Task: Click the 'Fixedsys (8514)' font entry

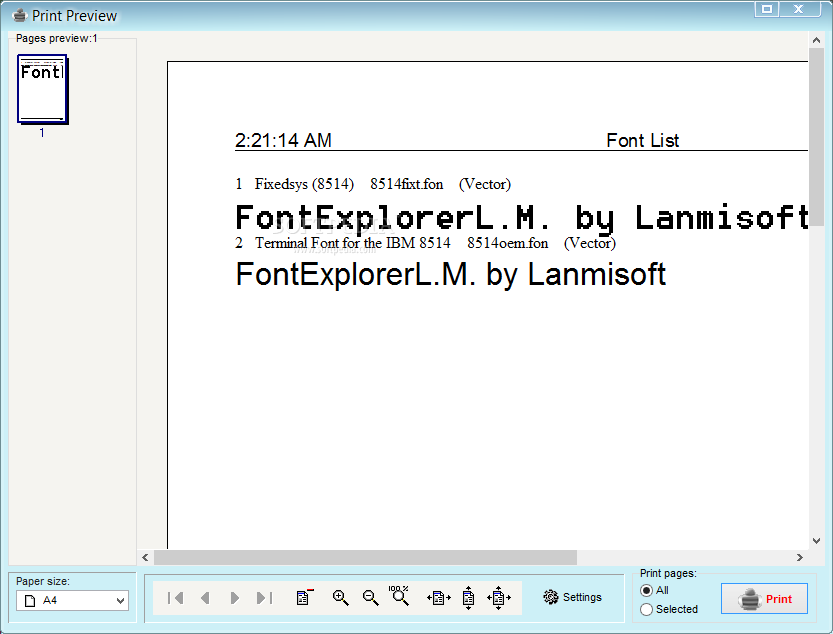Action: point(304,184)
